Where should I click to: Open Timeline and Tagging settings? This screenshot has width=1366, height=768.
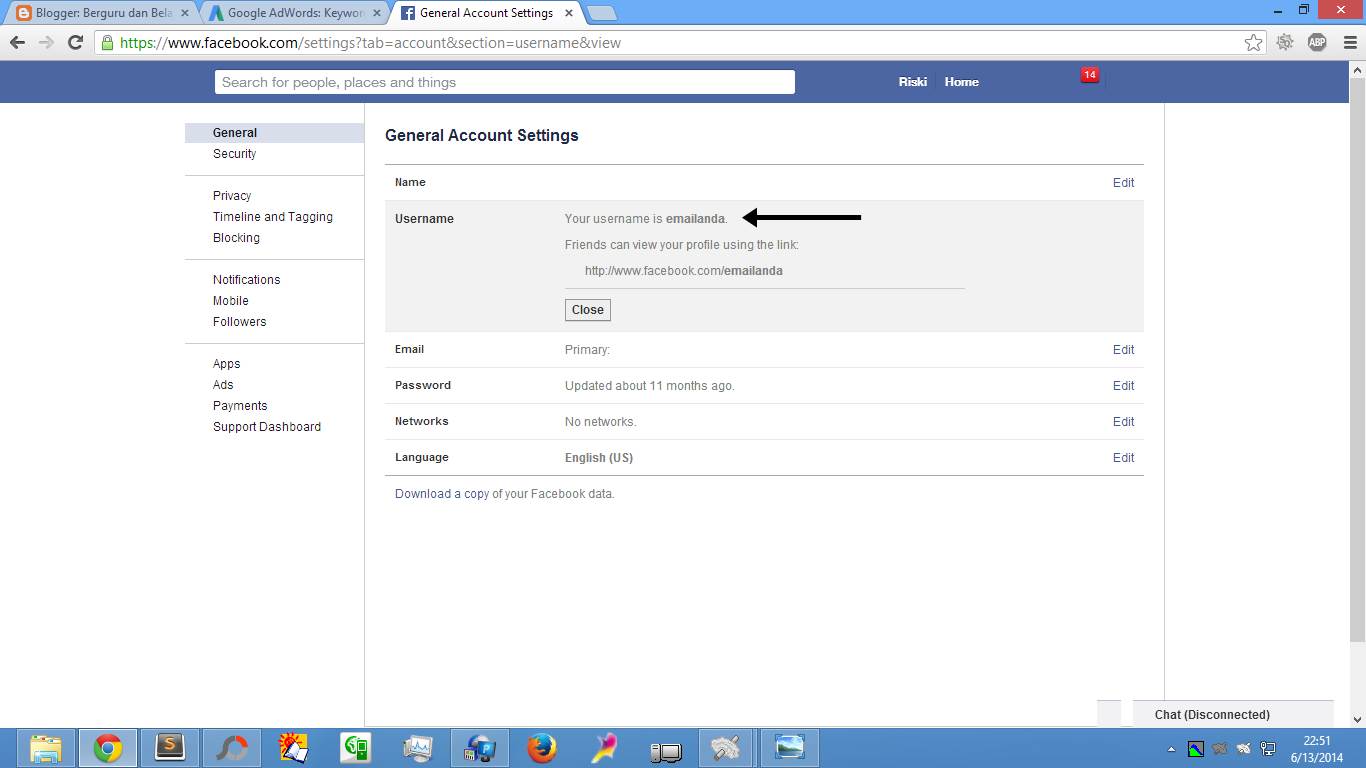pyautogui.click(x=273, y=217)
